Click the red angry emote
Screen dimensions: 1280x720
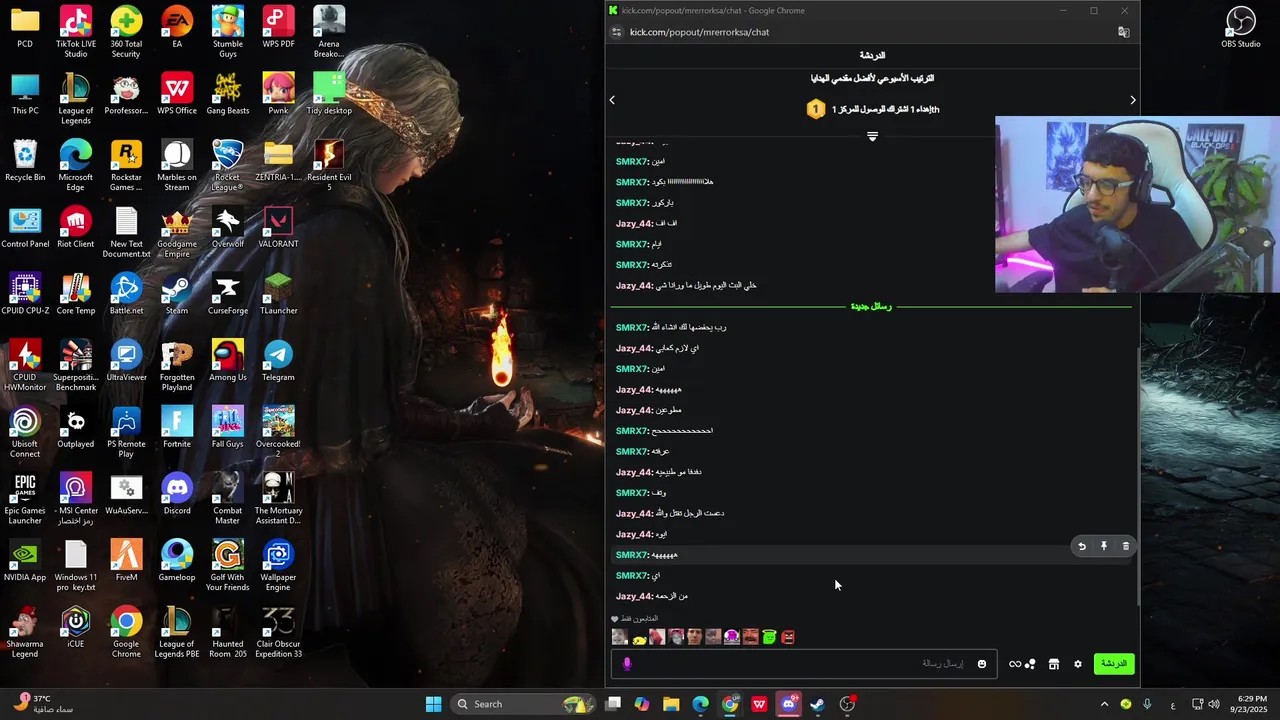point(788,637)
